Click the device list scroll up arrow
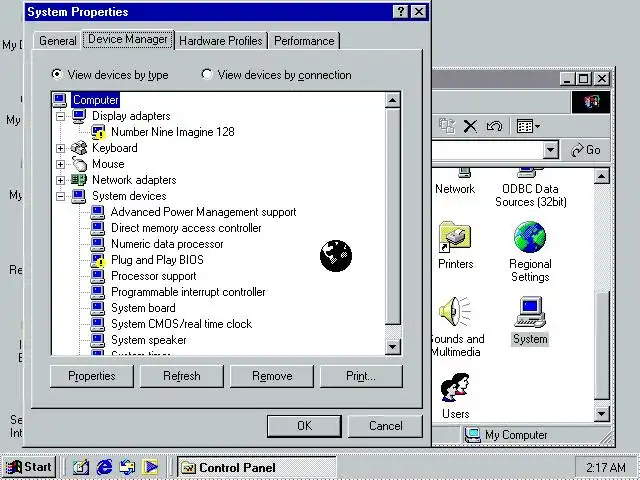 pos(393,100)
